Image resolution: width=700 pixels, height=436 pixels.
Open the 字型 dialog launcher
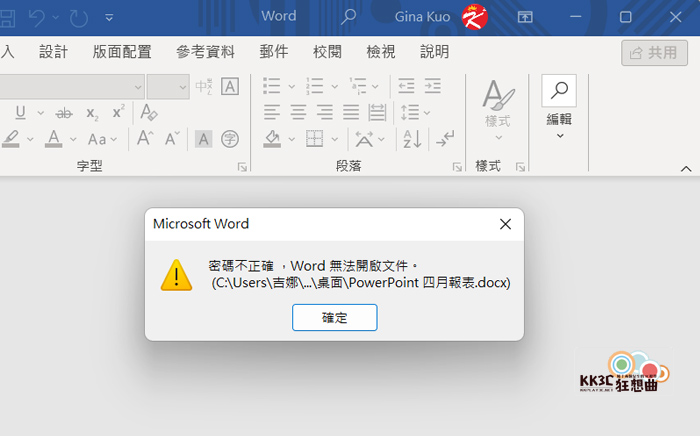(x=242, y=167)
